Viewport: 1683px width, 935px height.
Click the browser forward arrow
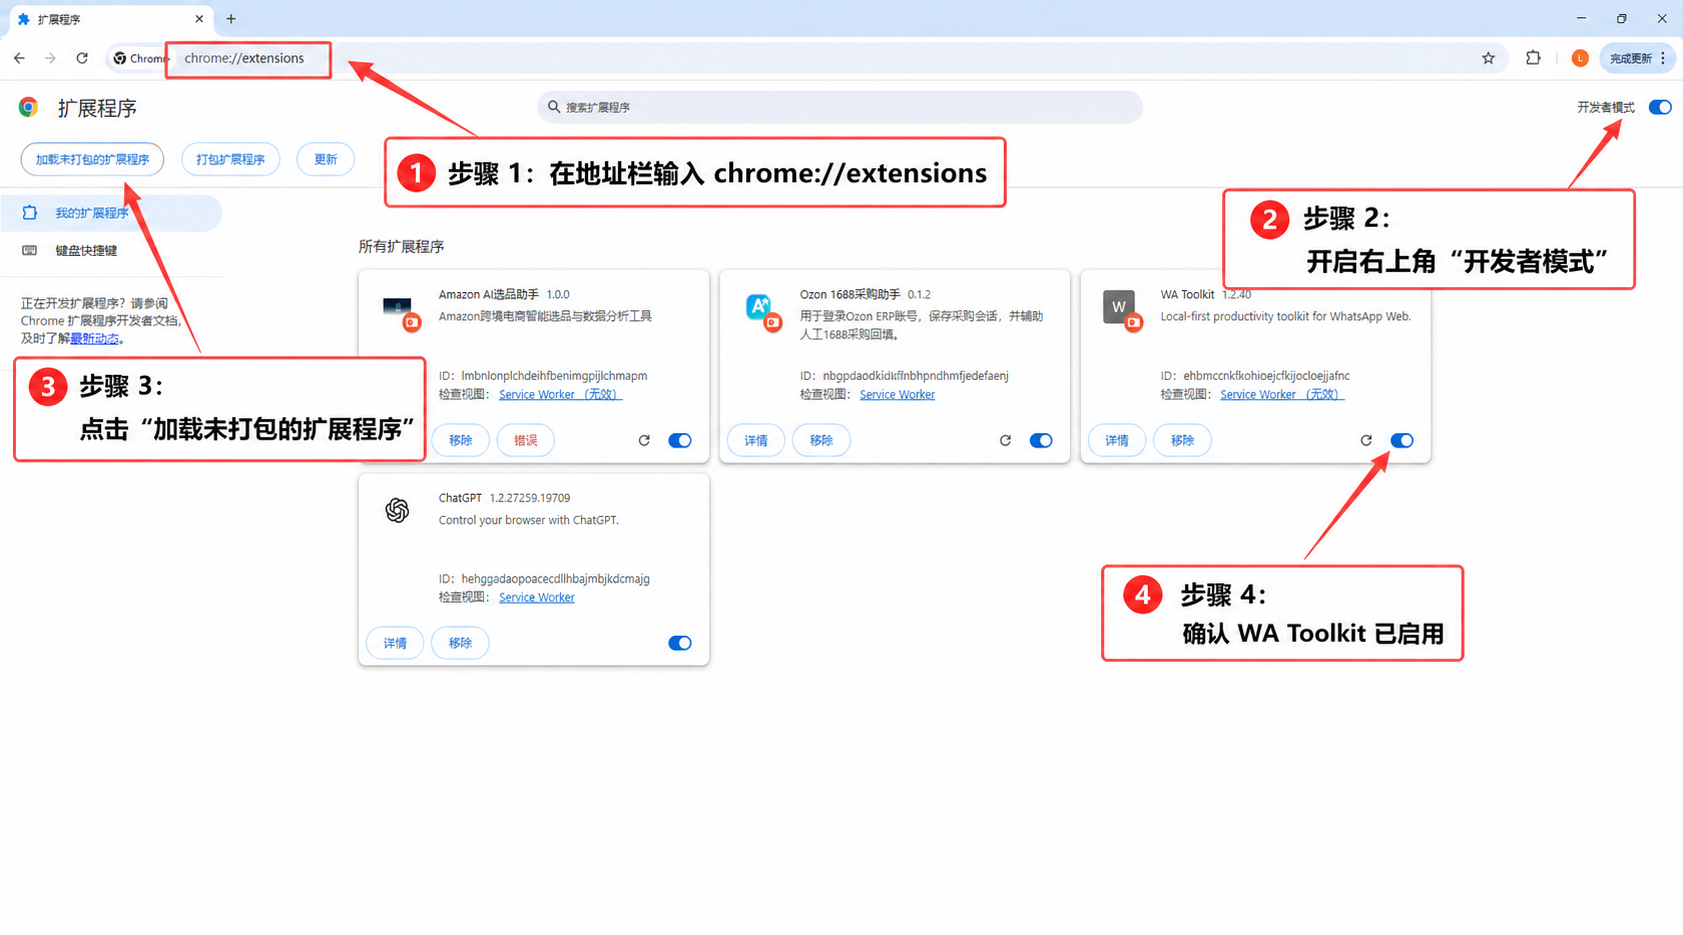pos(50,58)
